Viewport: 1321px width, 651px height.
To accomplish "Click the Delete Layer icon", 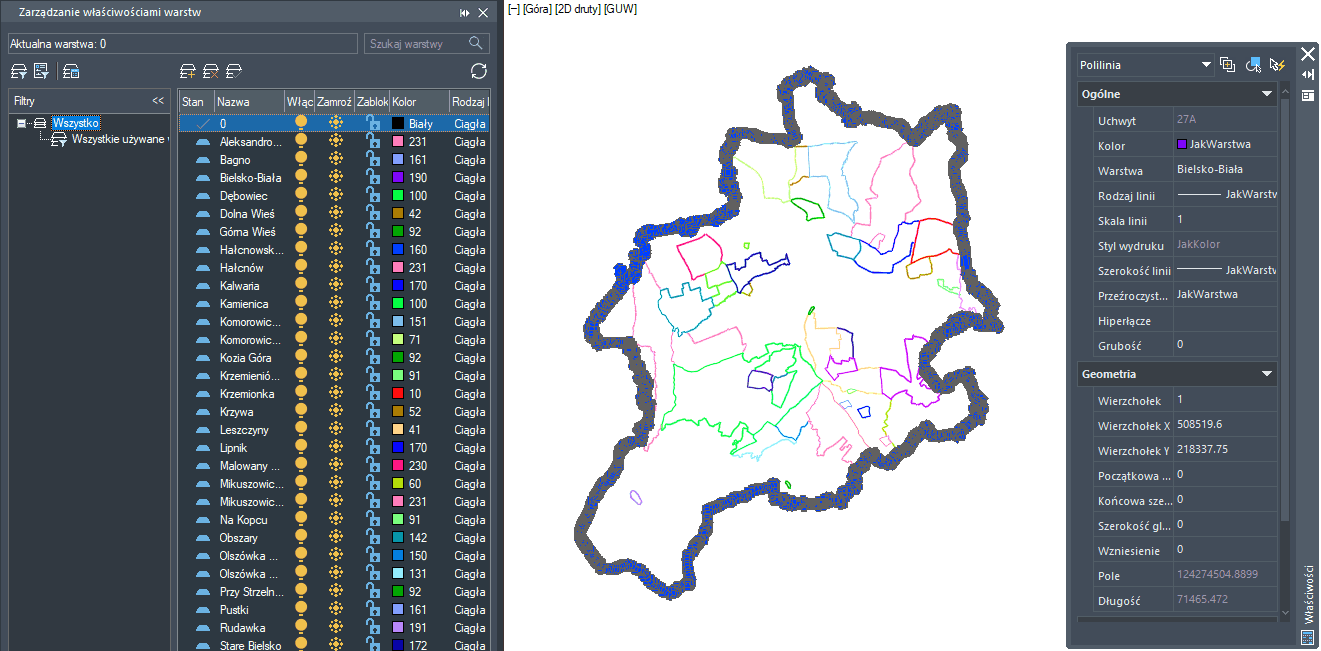I will coord(211,71).
